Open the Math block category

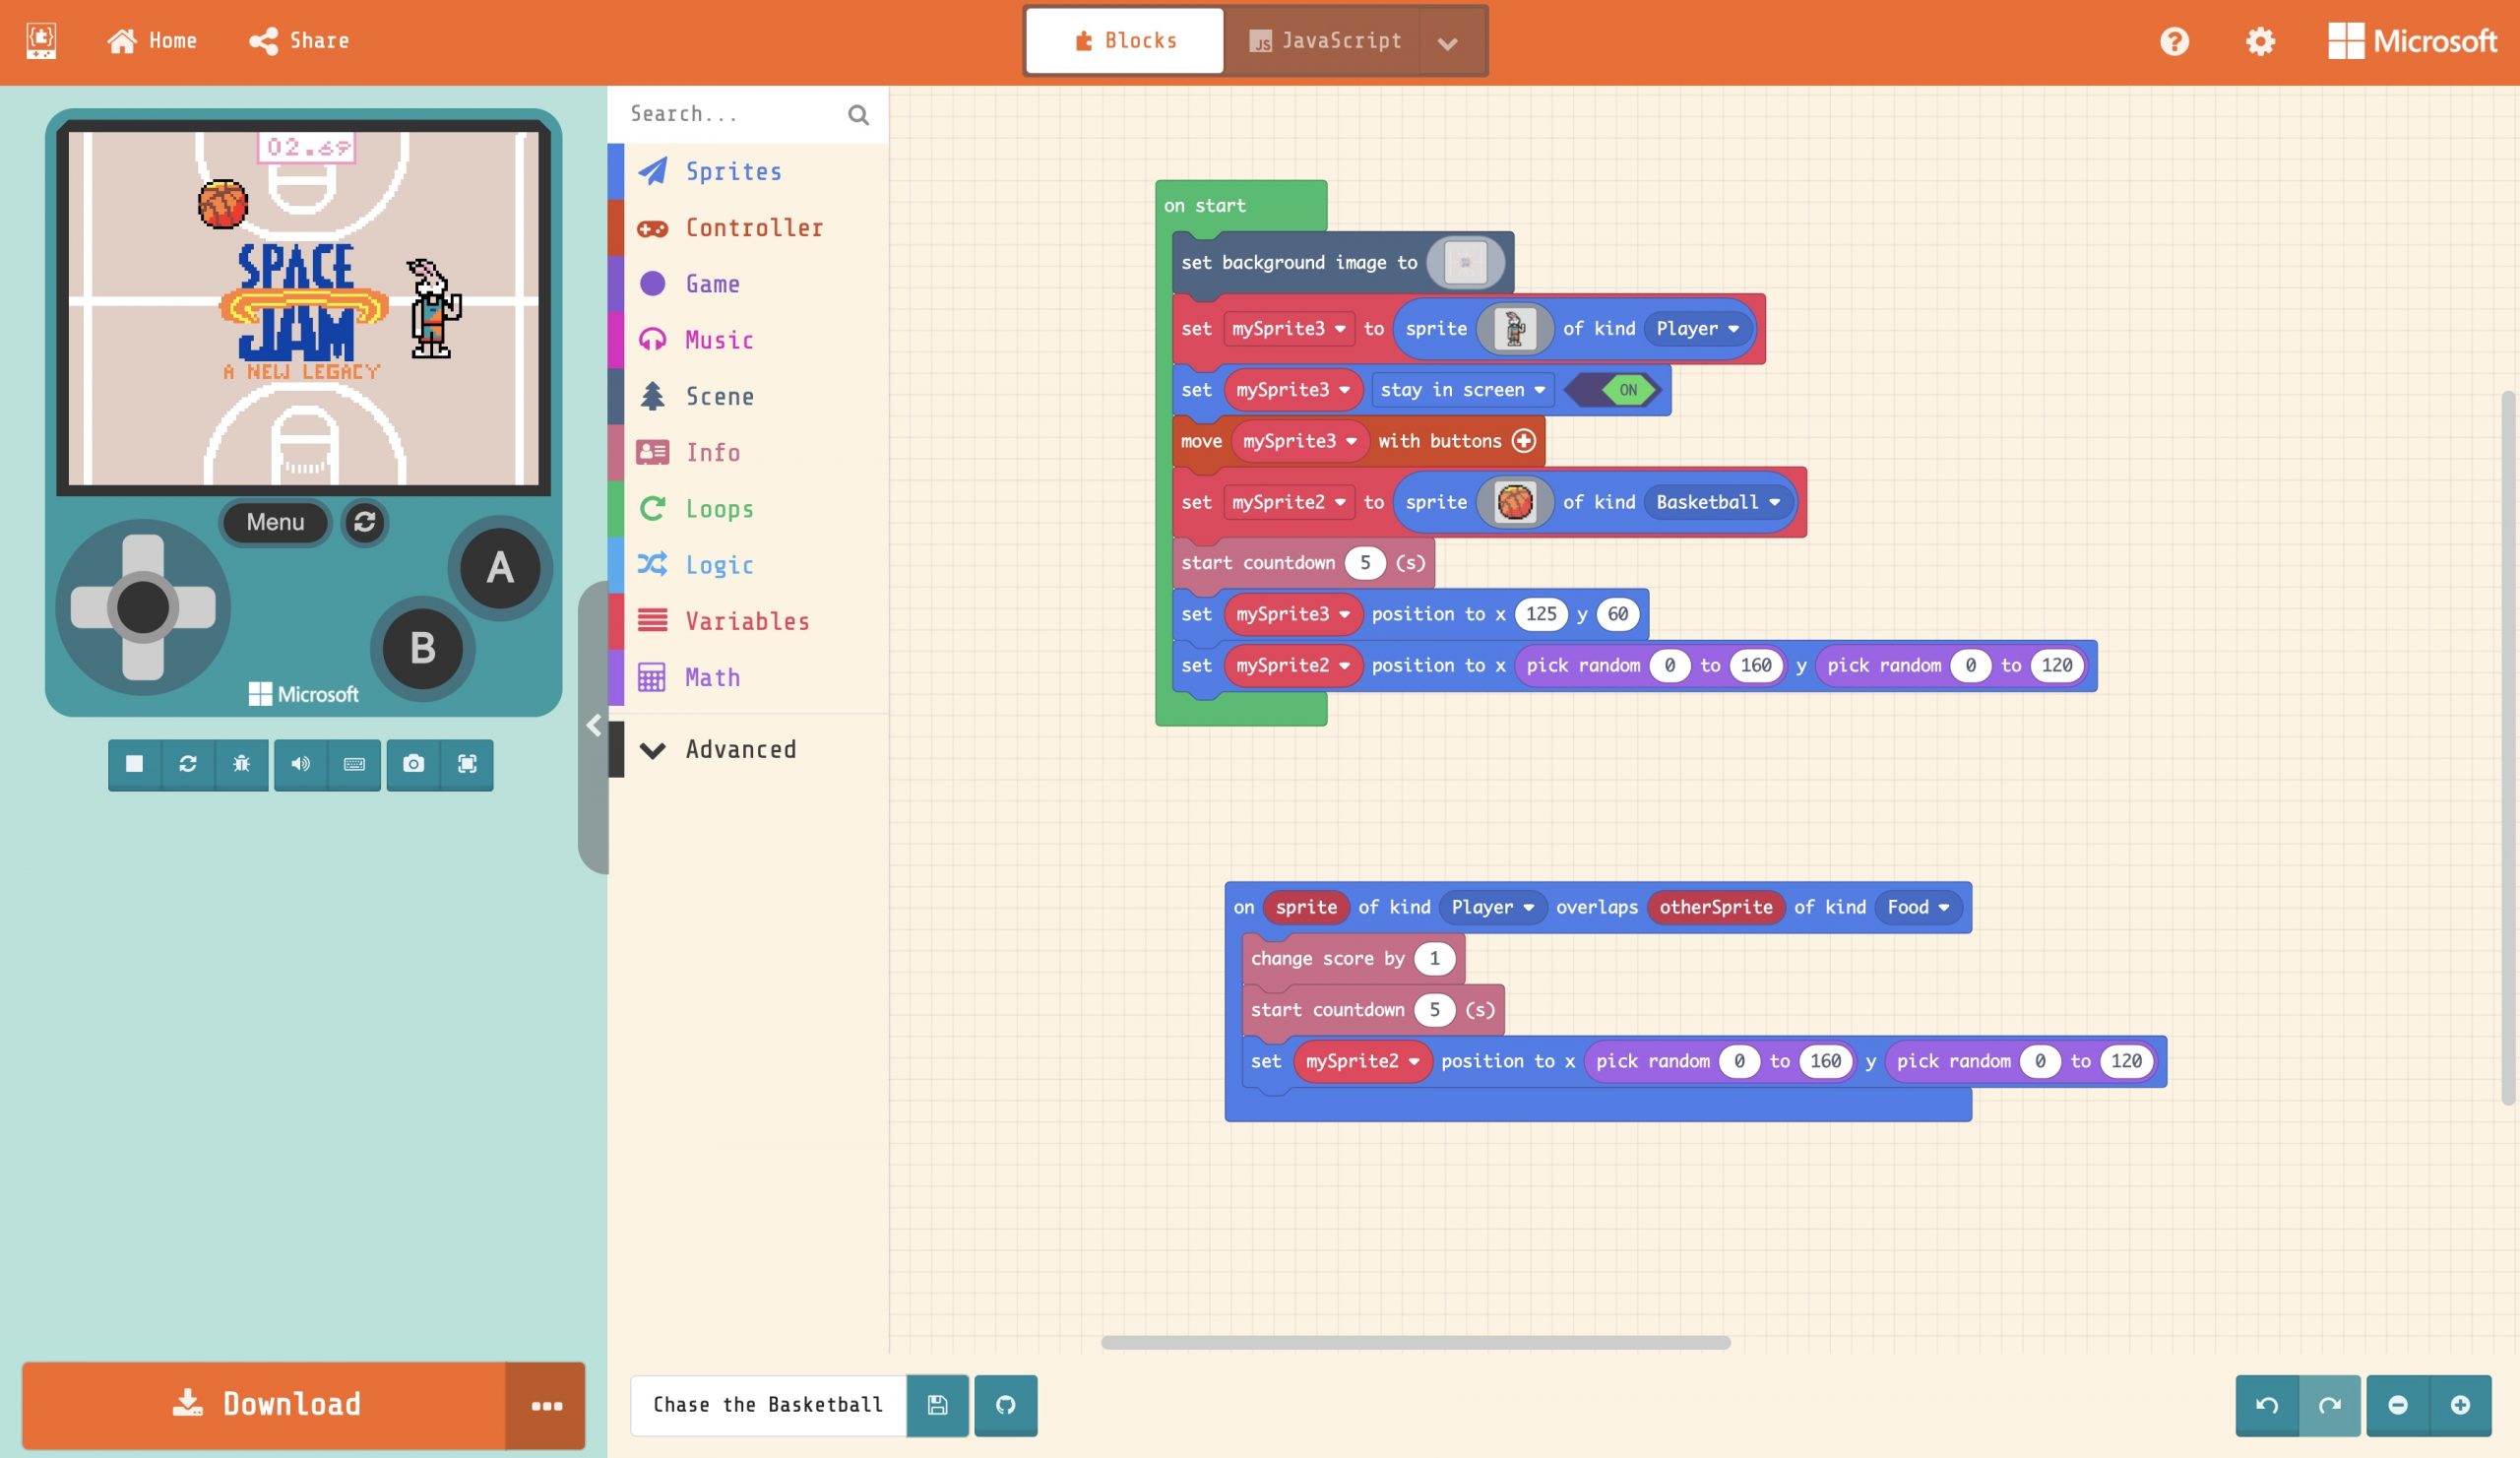coord(748,677)
